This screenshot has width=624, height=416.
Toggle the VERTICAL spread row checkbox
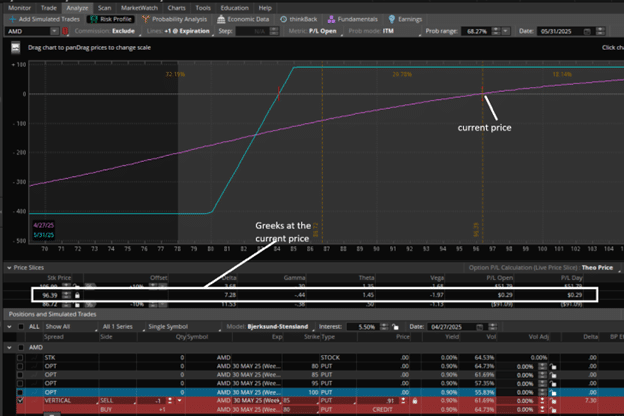coord(21,400)
